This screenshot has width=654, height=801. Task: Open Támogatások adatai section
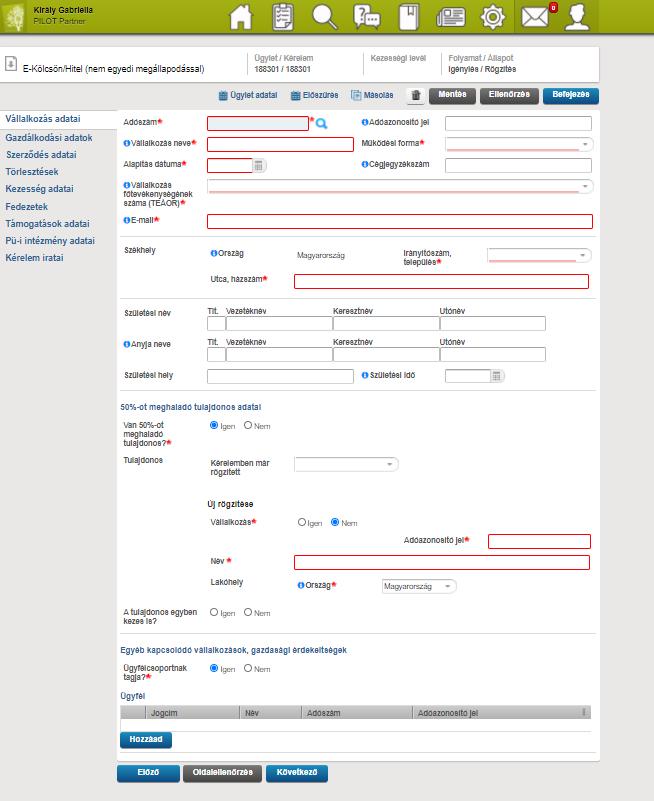pyautogui.click(x=48, y=223)
